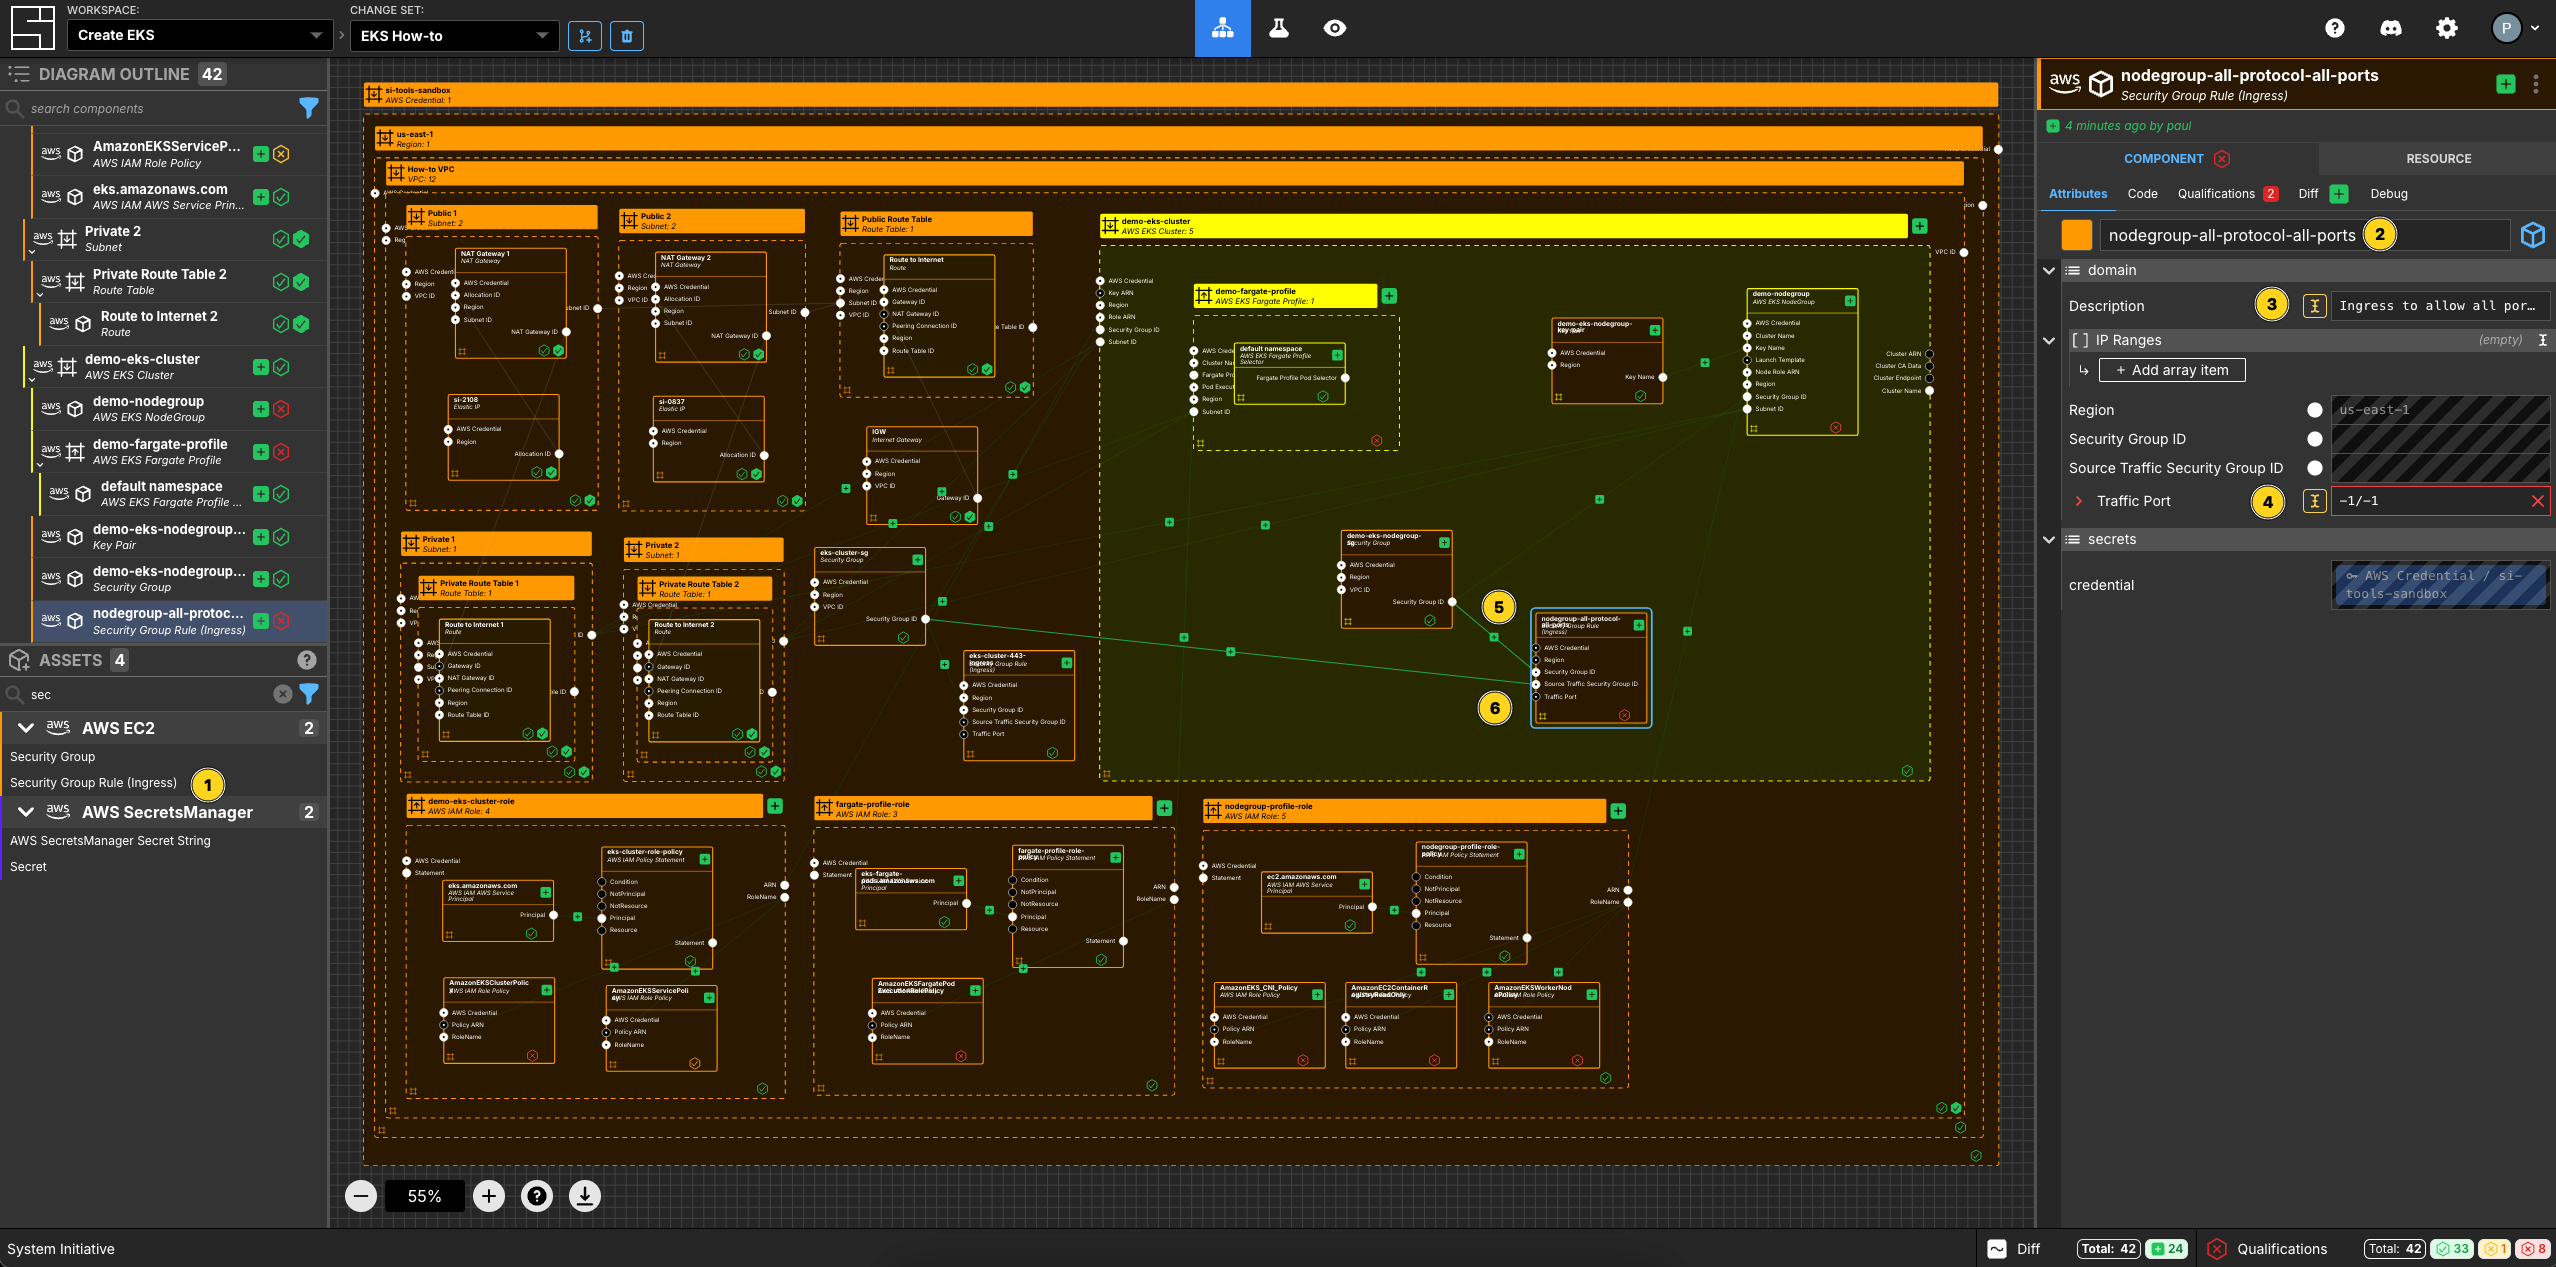This screenshot has height=1267, width=2556.
Task: Select AmazonEKSServiceP... IAM Role Policy row
Action: click(x=178, y=154)
